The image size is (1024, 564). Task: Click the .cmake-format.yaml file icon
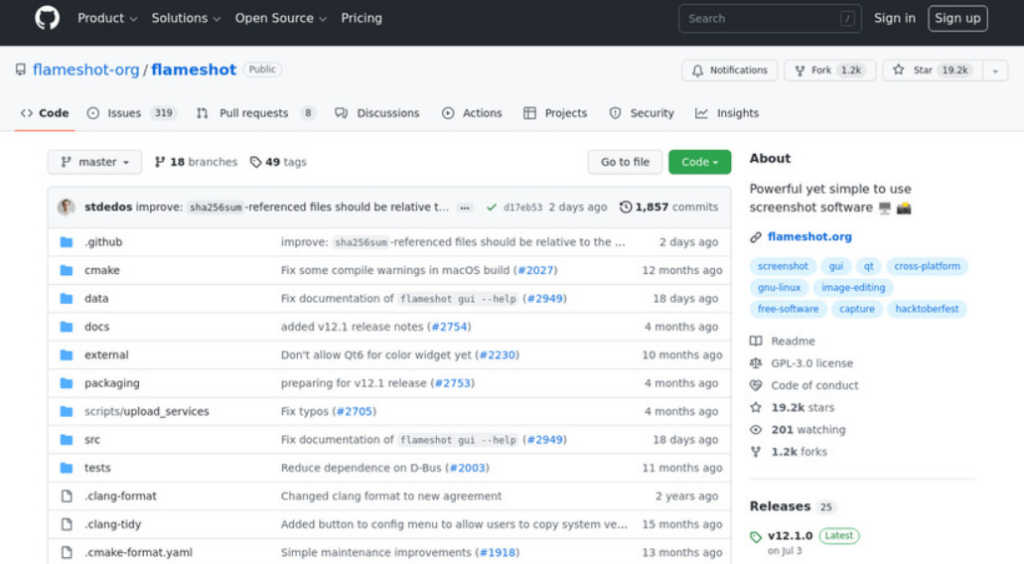pyautogui.click(x=66, y=552)
